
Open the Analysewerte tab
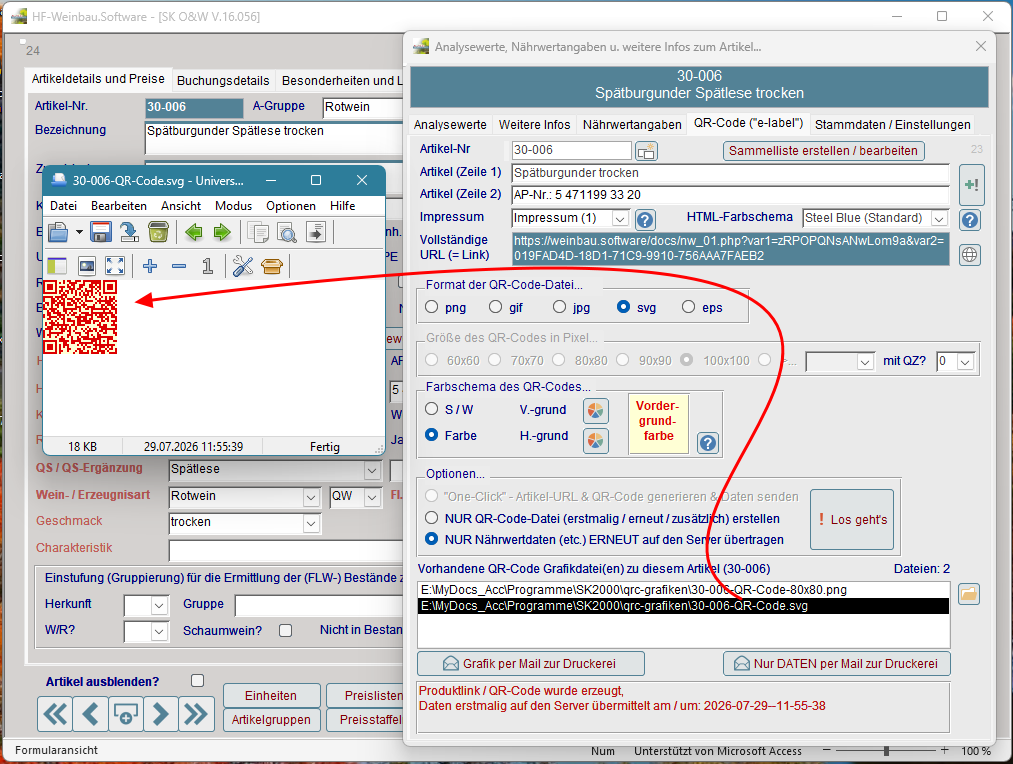[450, 125]
